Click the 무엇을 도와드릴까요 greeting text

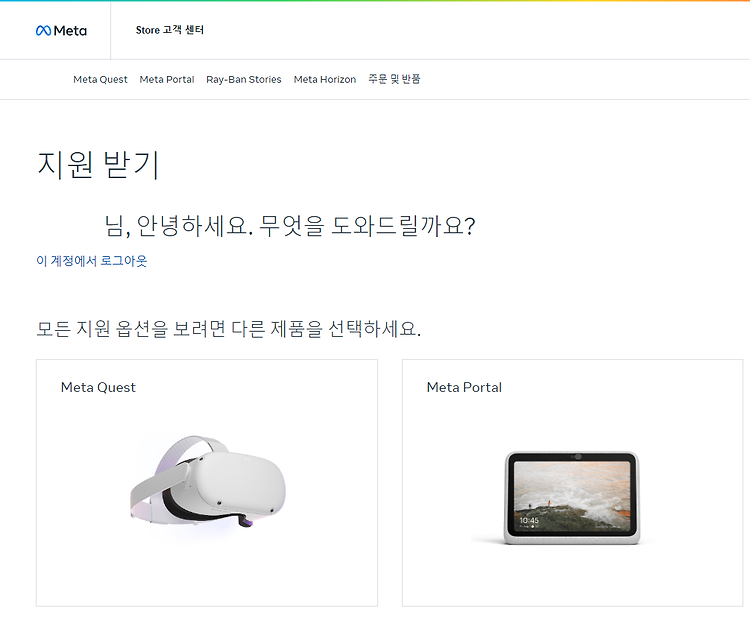click(x=367, y=226)
